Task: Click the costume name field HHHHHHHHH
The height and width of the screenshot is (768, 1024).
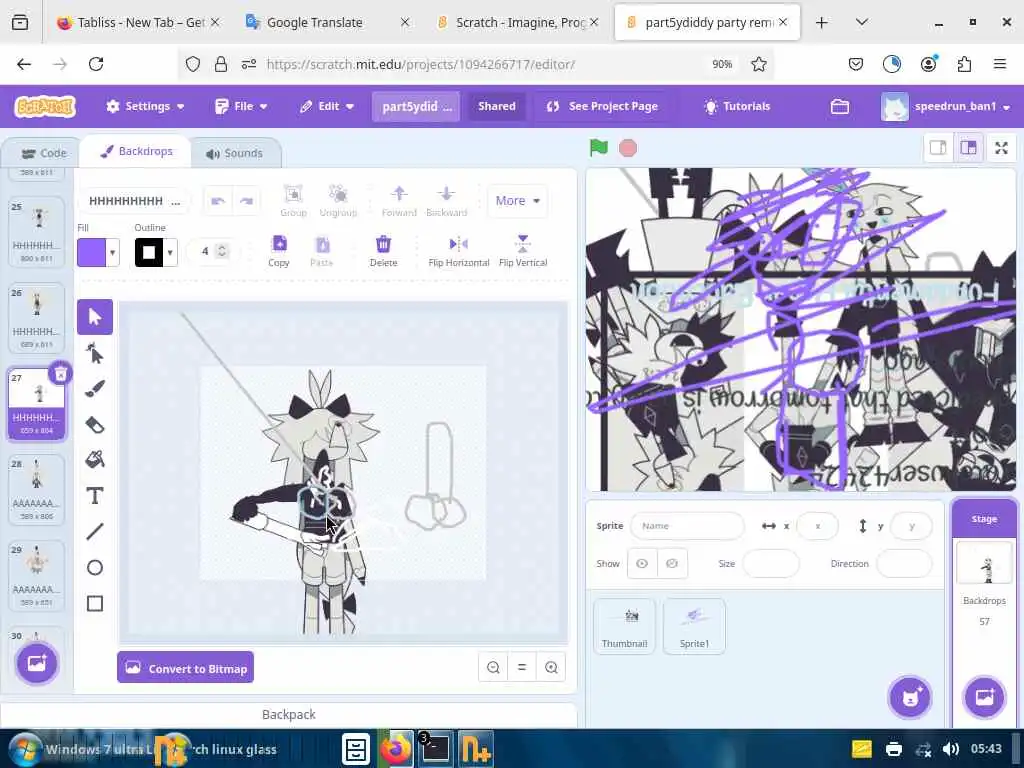Action: pyautogui.click(x=135, y=200)
